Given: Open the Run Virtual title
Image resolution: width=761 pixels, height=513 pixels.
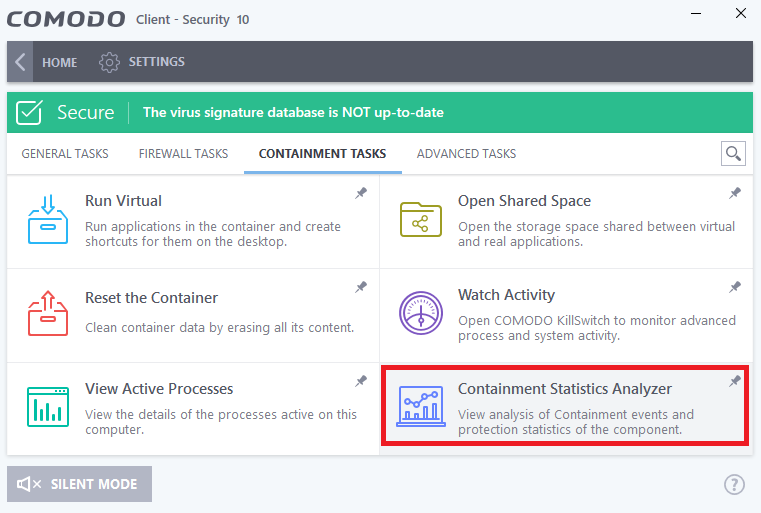Looking at the screenshot, I should pyautogui.click(x=123, y=201).
